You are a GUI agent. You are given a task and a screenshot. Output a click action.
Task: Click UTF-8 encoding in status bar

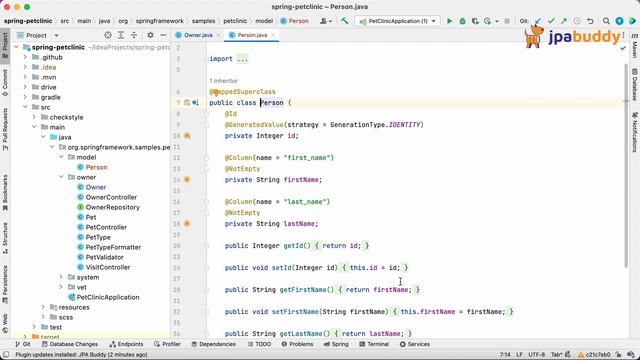pos(537,354)
